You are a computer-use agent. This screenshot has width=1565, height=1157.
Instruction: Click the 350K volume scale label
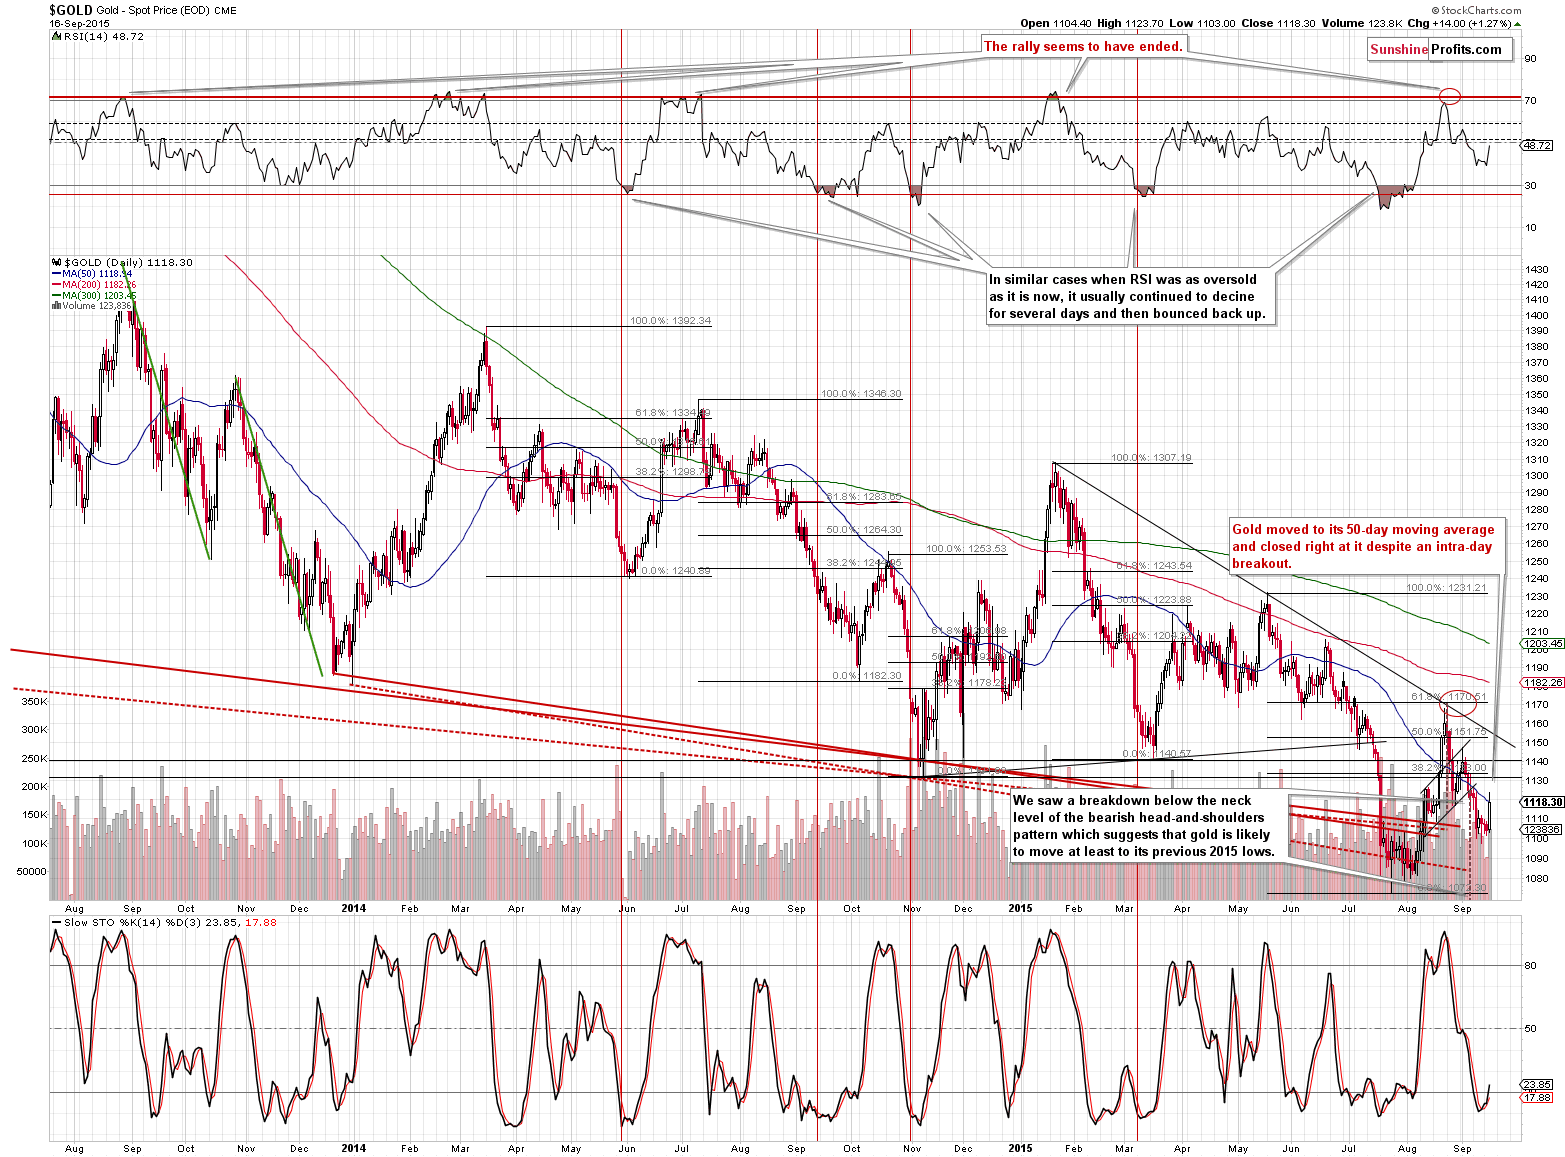pyautogui.click(x=34, y=702)
